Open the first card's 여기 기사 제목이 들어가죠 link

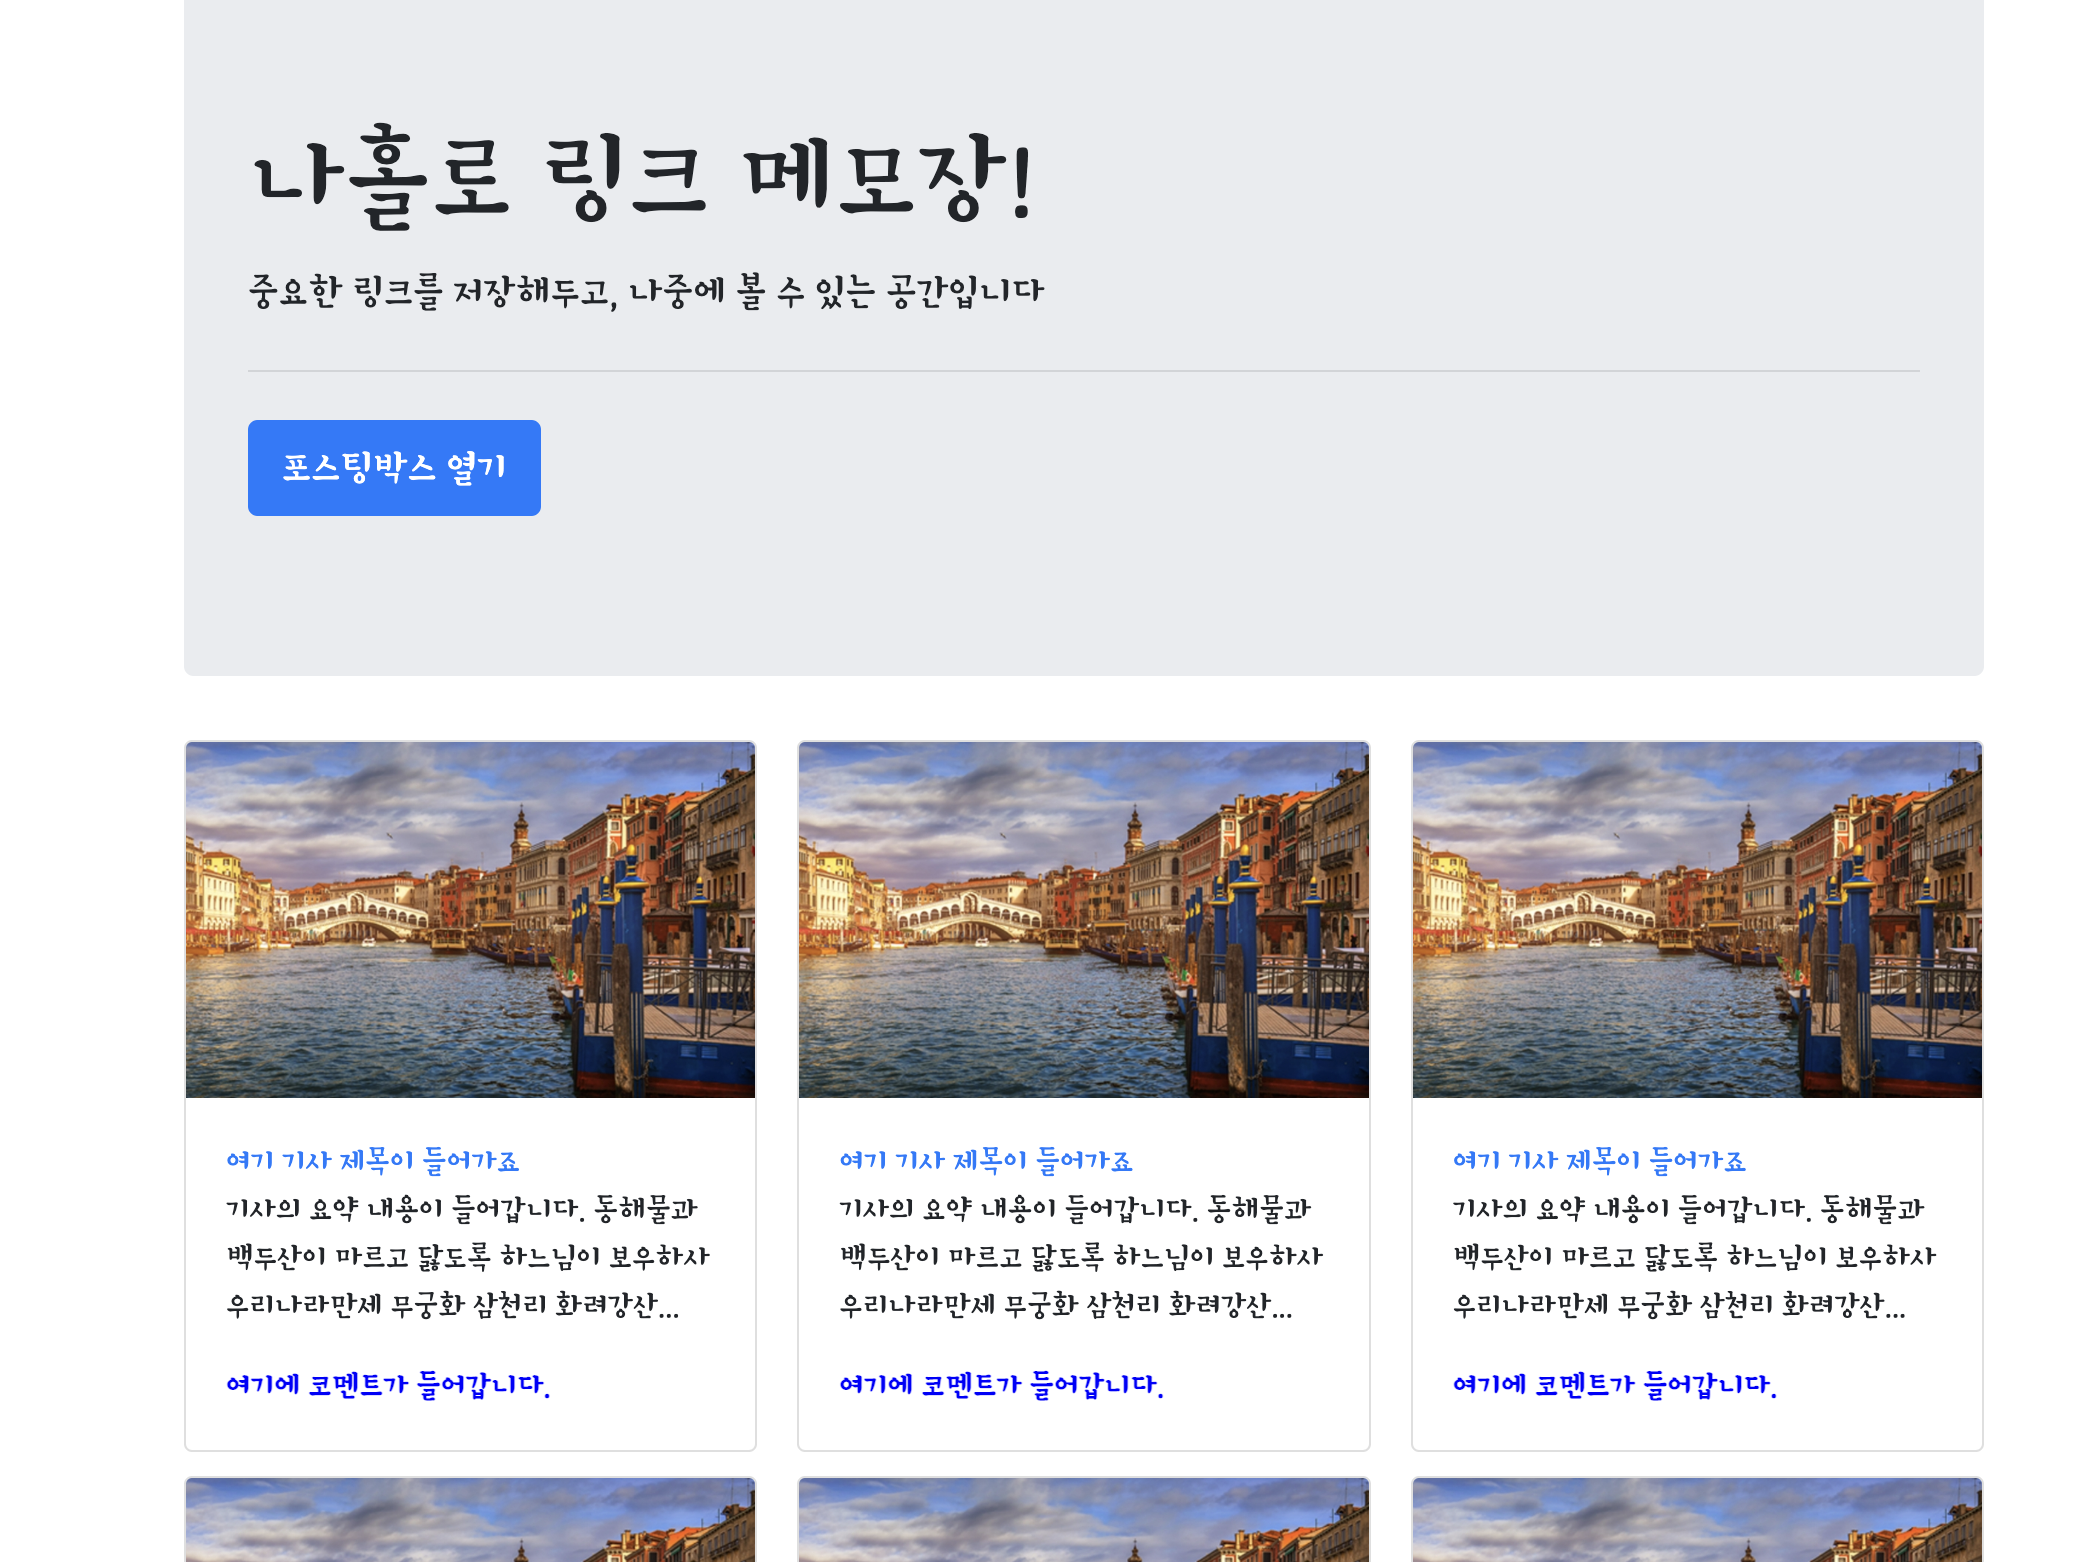[x=372, y=1160]
